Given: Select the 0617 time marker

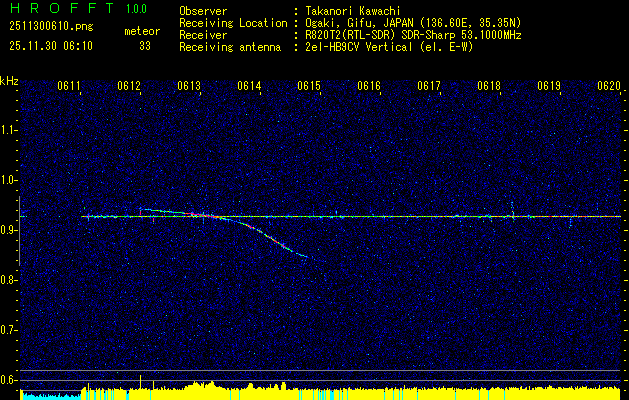Looking at the screenshot, I should click(429, 87).
